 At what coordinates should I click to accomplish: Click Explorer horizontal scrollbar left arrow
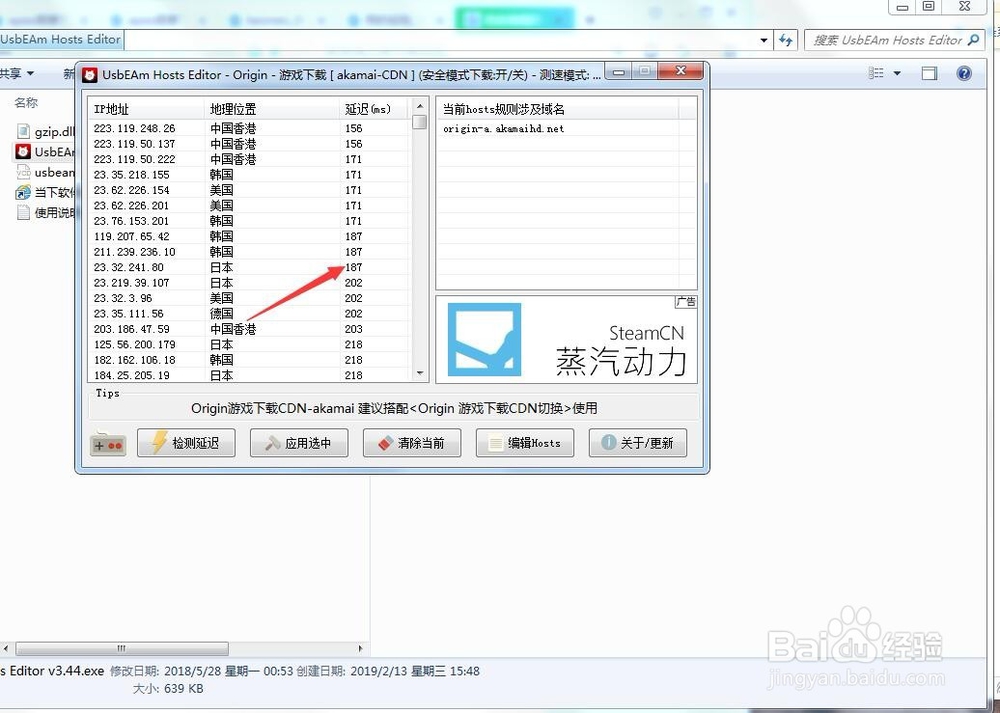[x=6, y=649]
